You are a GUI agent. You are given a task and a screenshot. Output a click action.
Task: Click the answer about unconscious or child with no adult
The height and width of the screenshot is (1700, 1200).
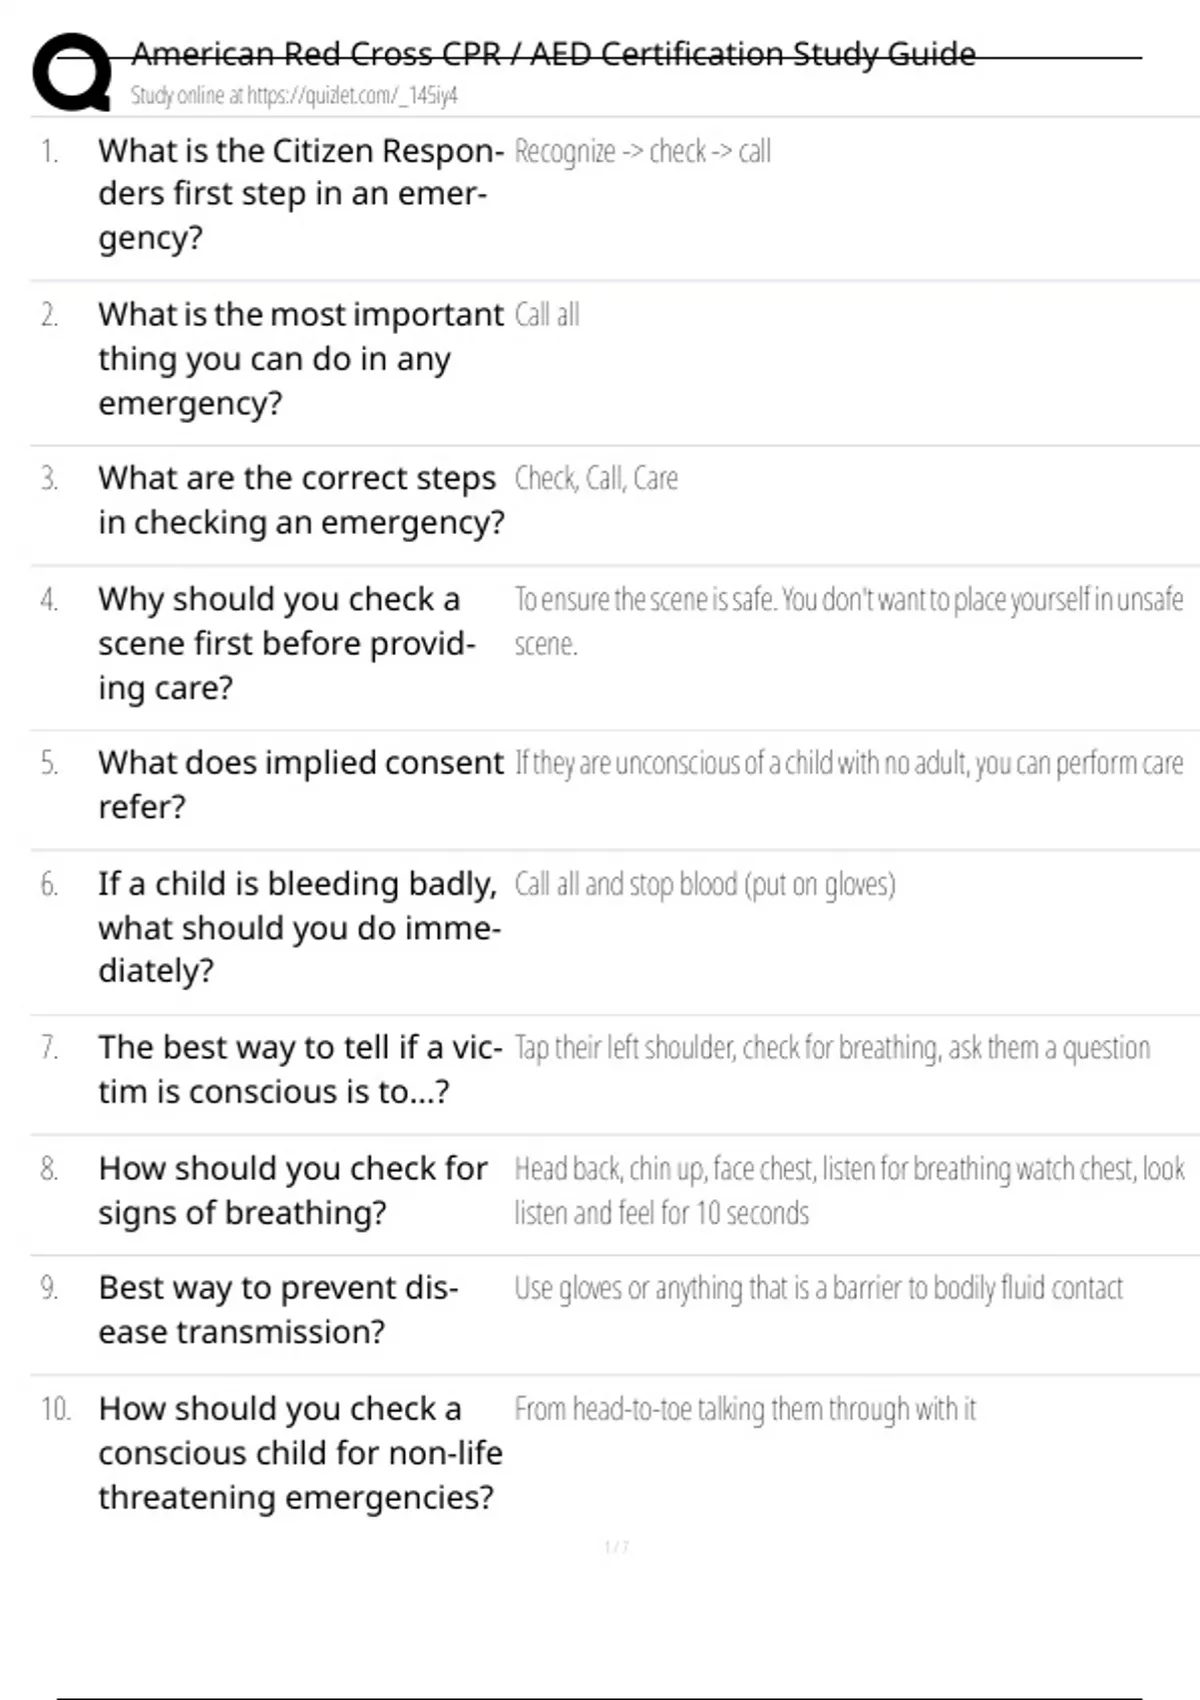coord(848,764)
